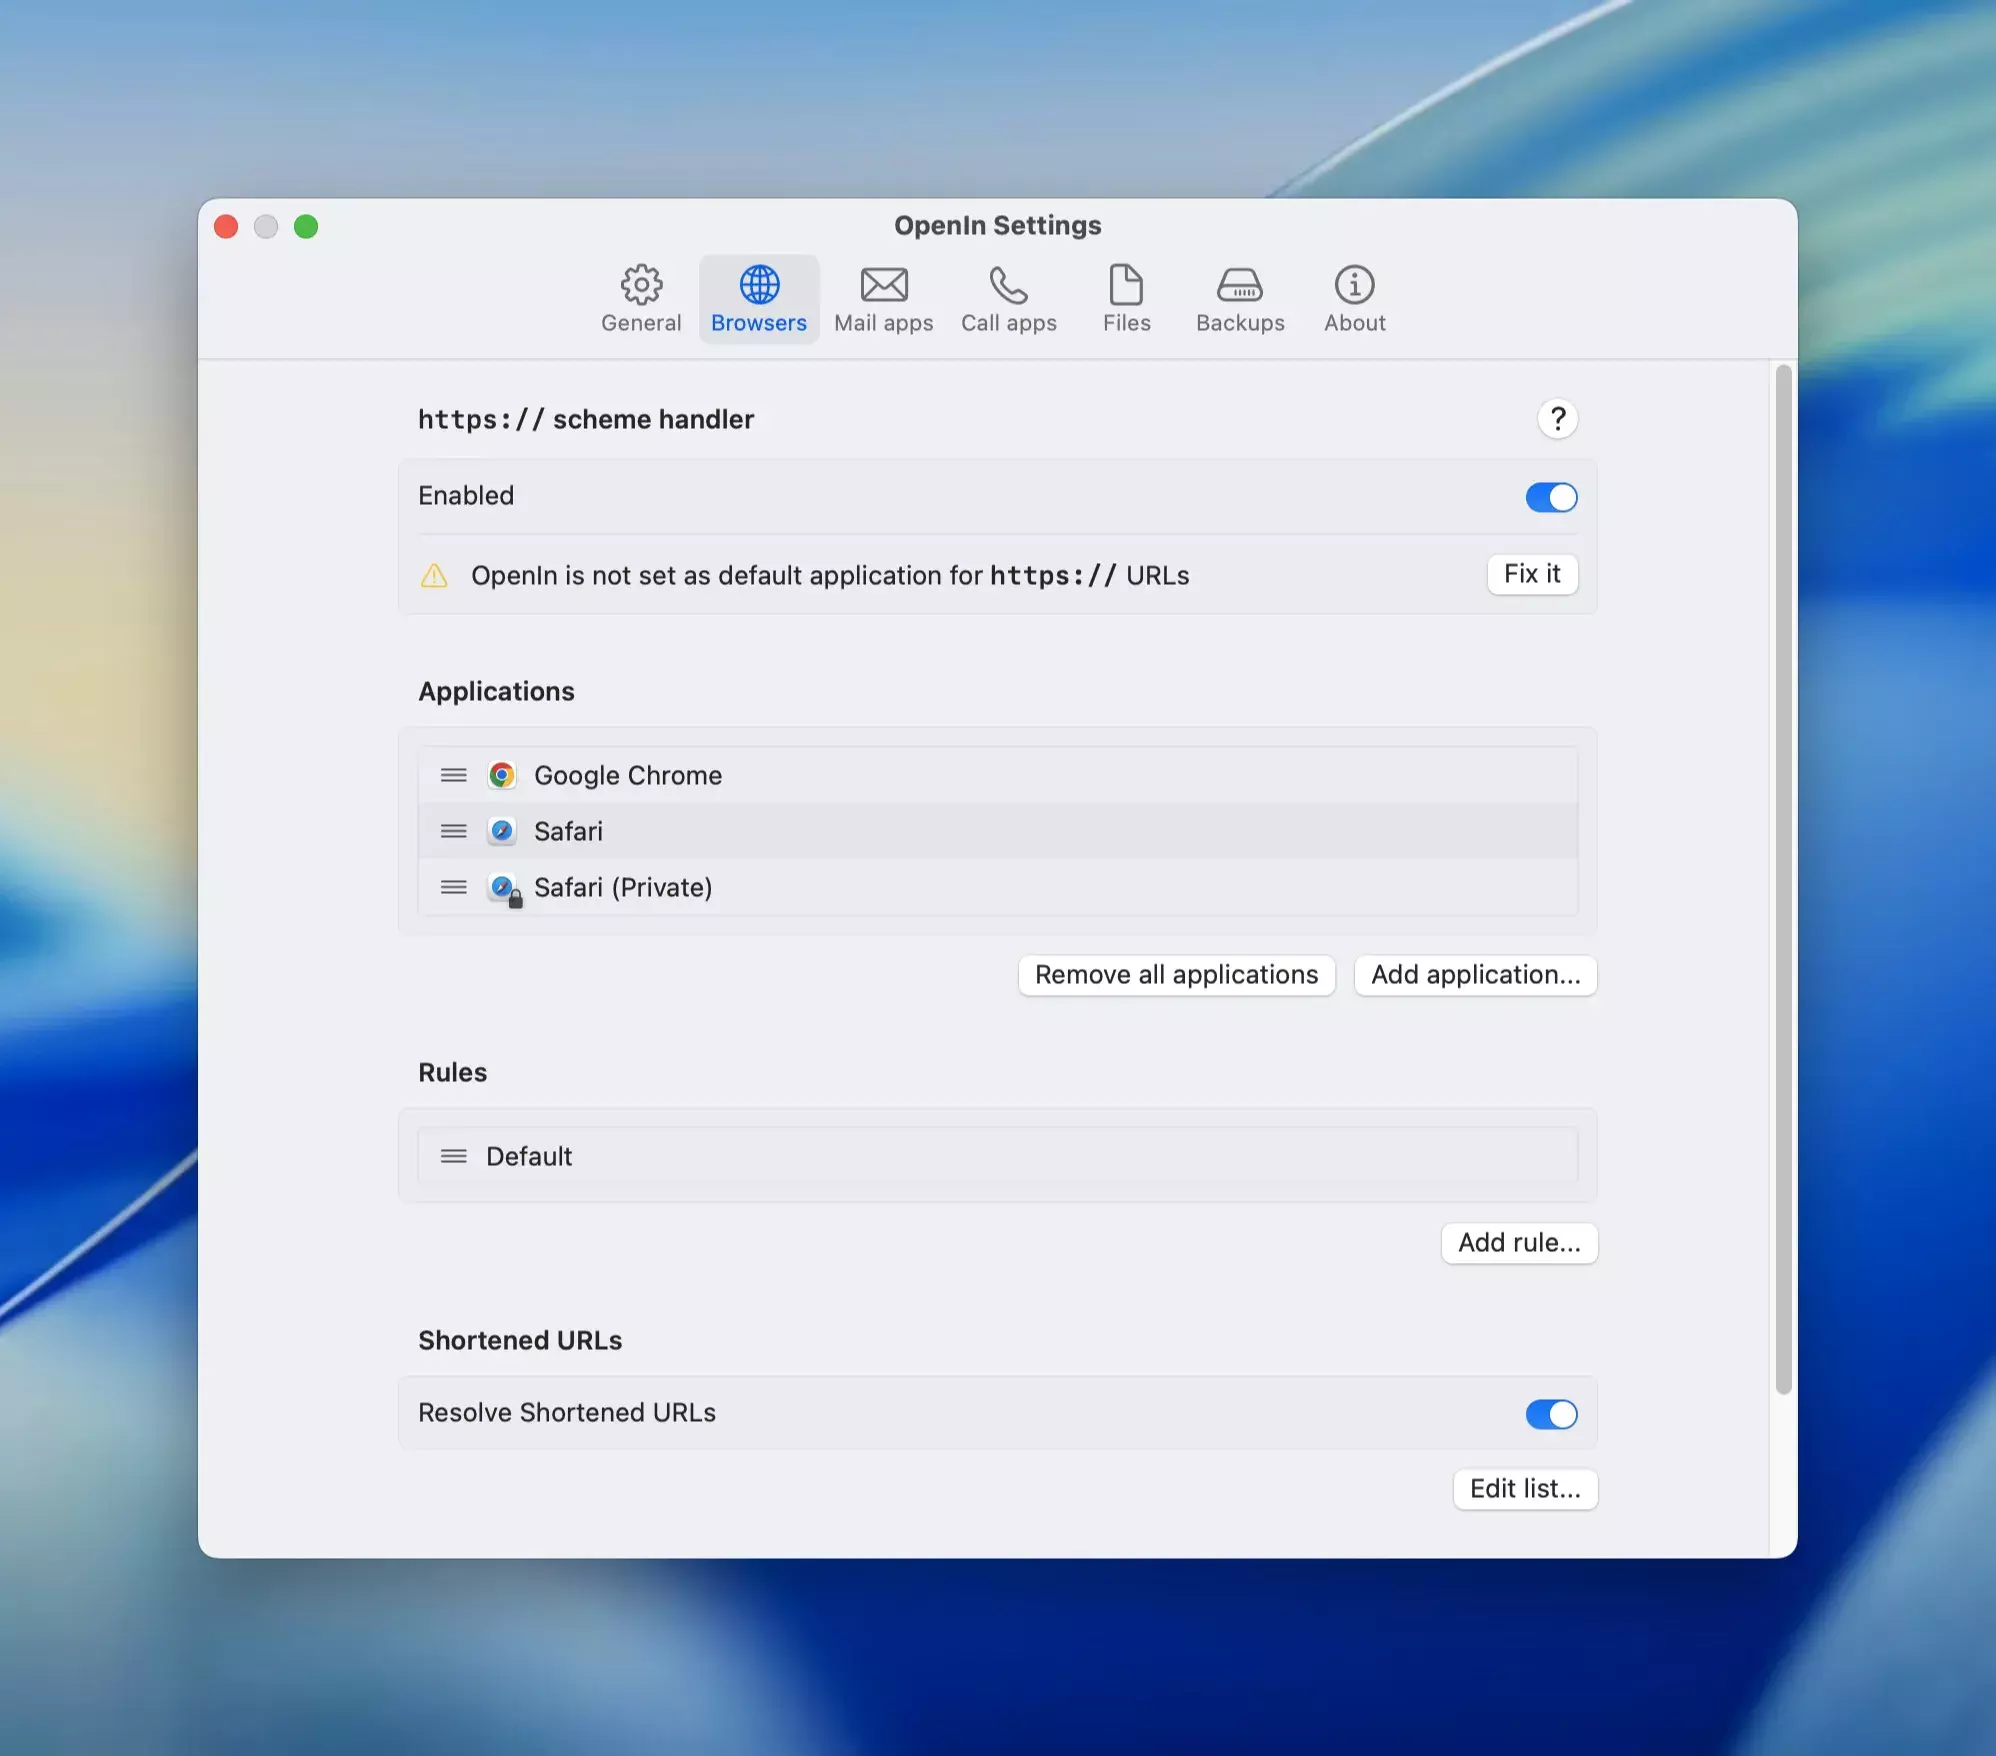Click the Safari (Private) icon with lock
The image size is (1996, 1756).
[504, 888]
